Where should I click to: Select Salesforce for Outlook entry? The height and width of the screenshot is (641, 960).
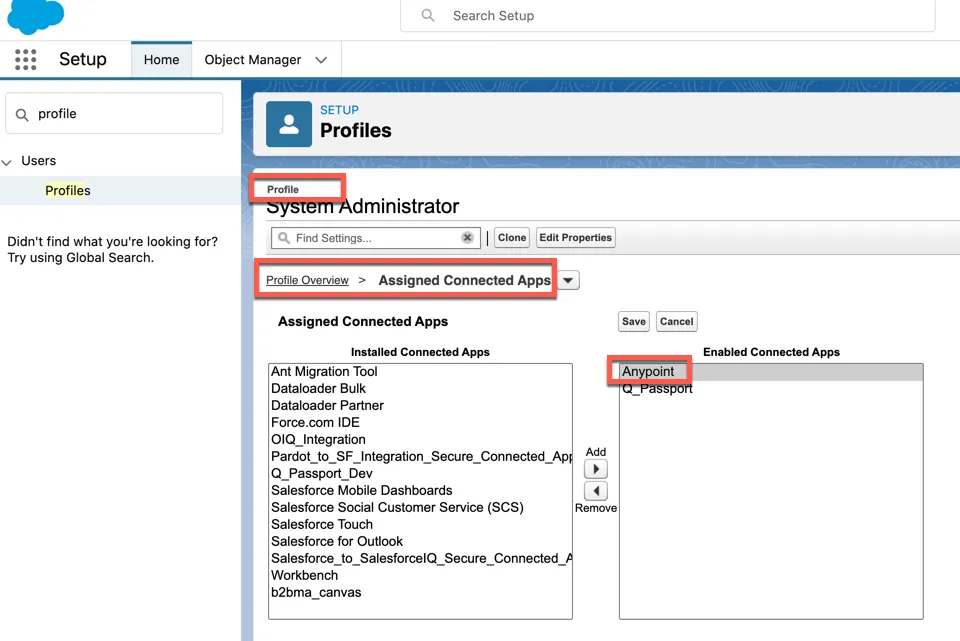coord(420,542)
